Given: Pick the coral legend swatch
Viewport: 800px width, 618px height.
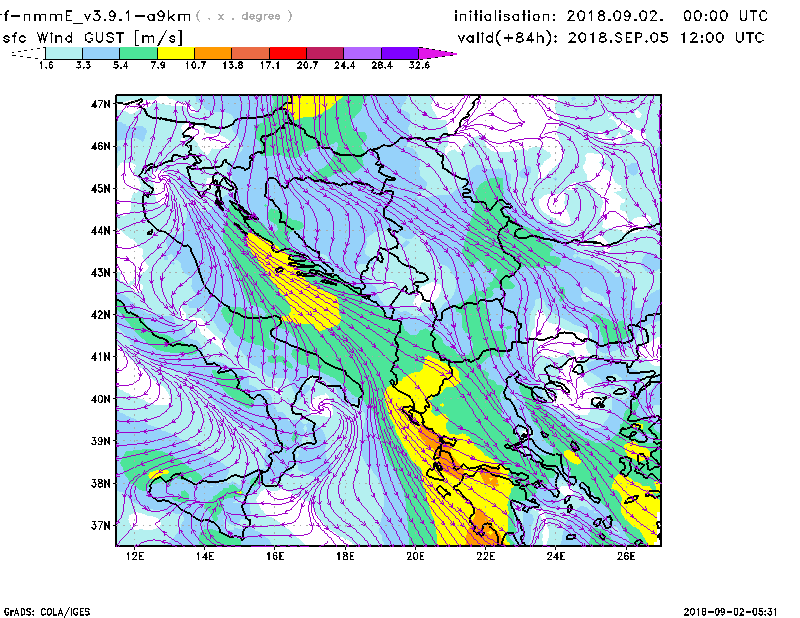Looking at the screenshot, I should click(x=251, y=53).
